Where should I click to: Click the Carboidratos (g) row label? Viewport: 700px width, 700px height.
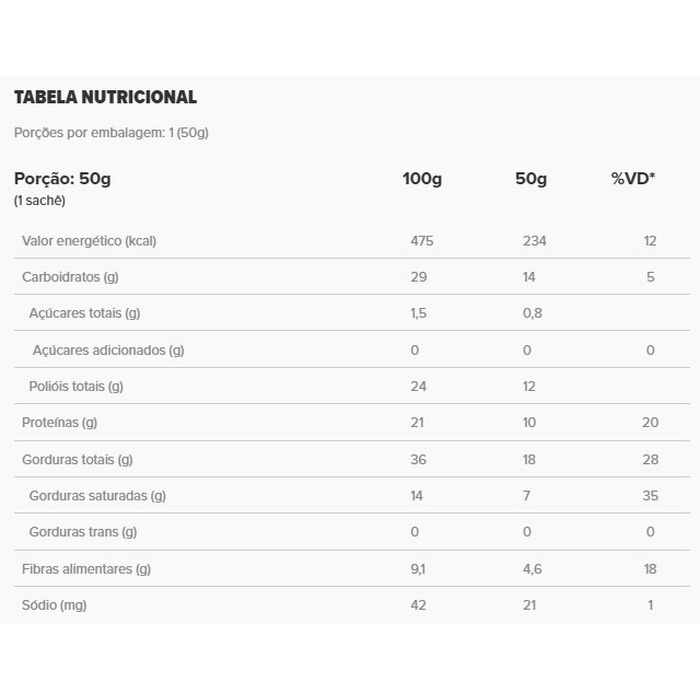76,277
